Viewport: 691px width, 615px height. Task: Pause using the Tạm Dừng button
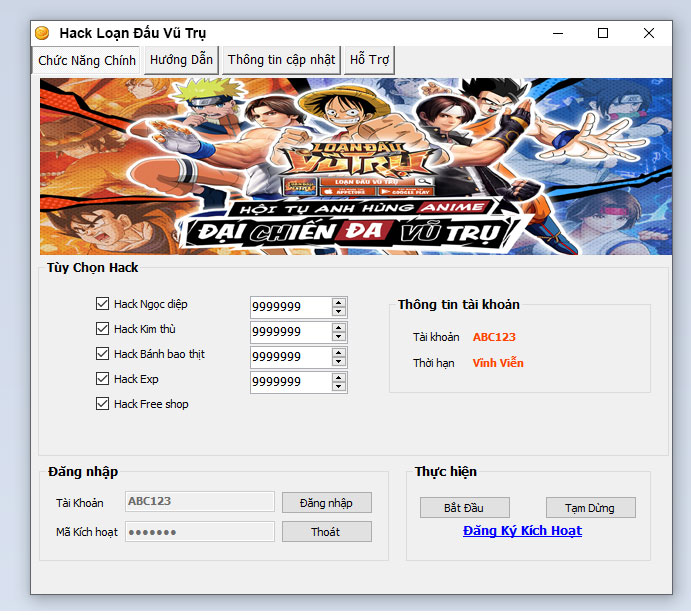590,508
